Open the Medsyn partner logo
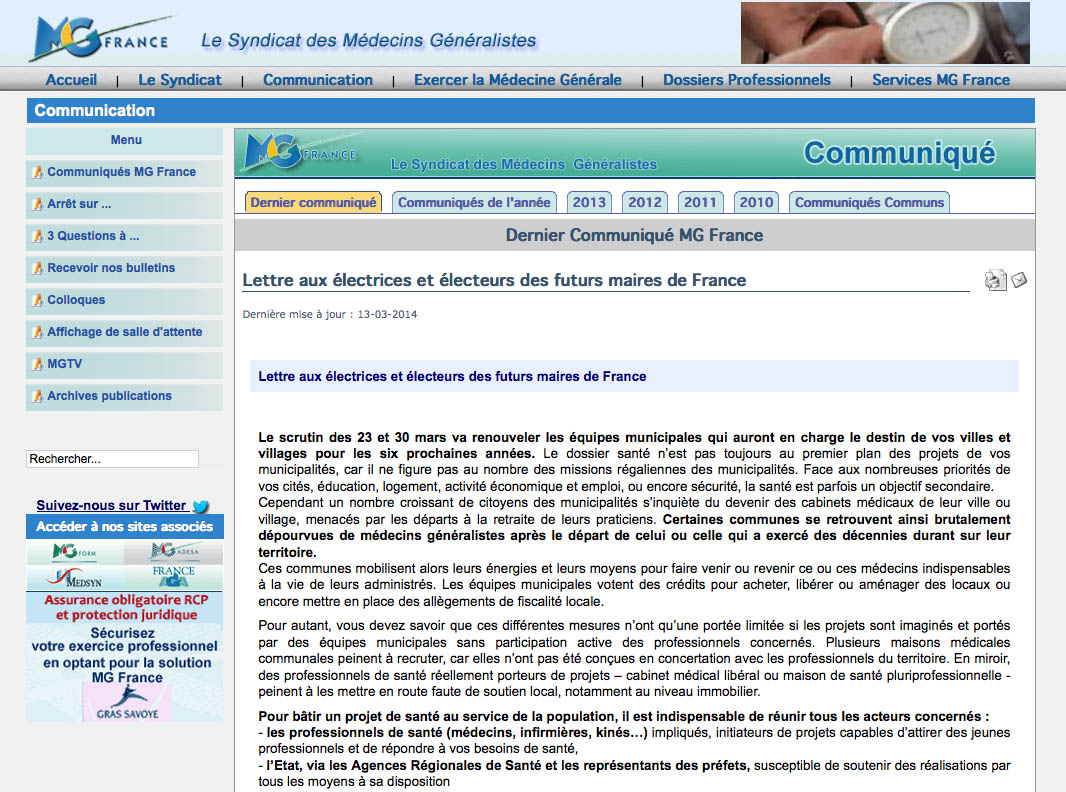Viewport: 1066px width, 792px height. click(75, 578)
